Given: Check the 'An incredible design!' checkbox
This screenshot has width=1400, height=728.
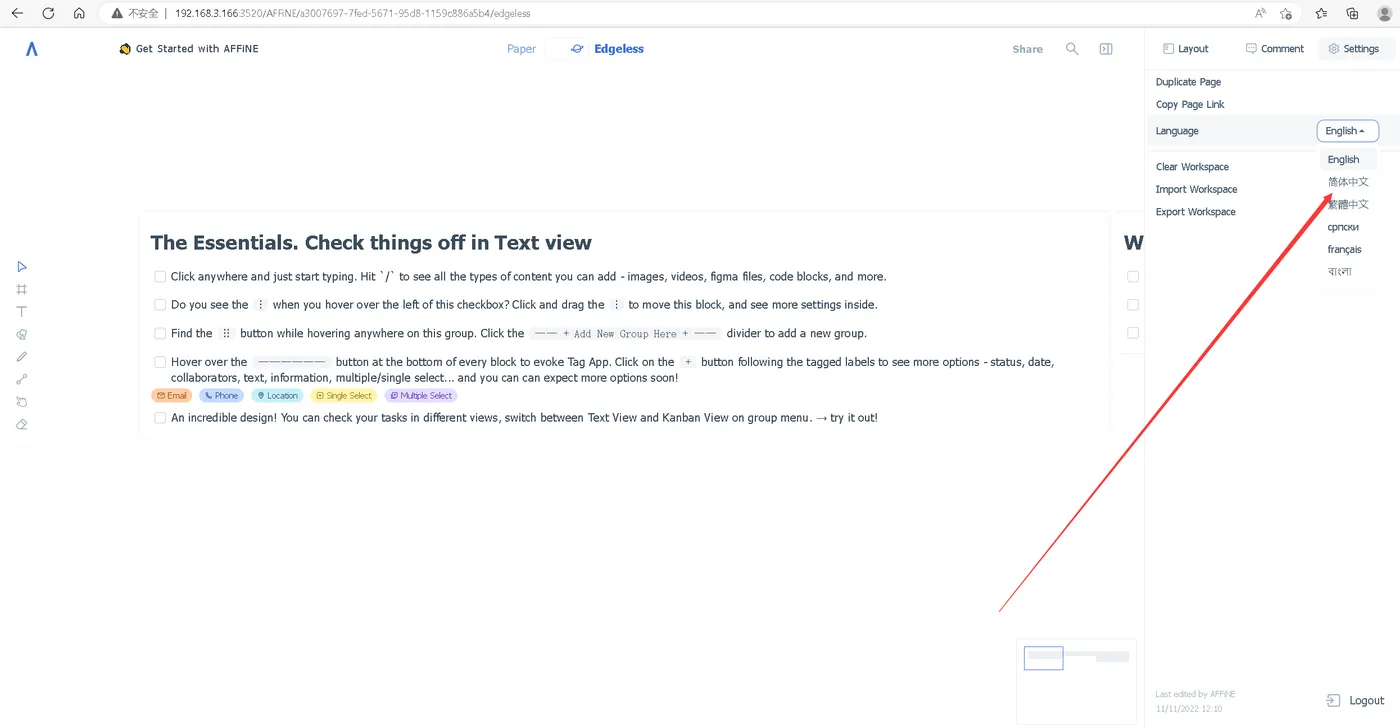Looking at the screenshot, I should coord(160,418).
